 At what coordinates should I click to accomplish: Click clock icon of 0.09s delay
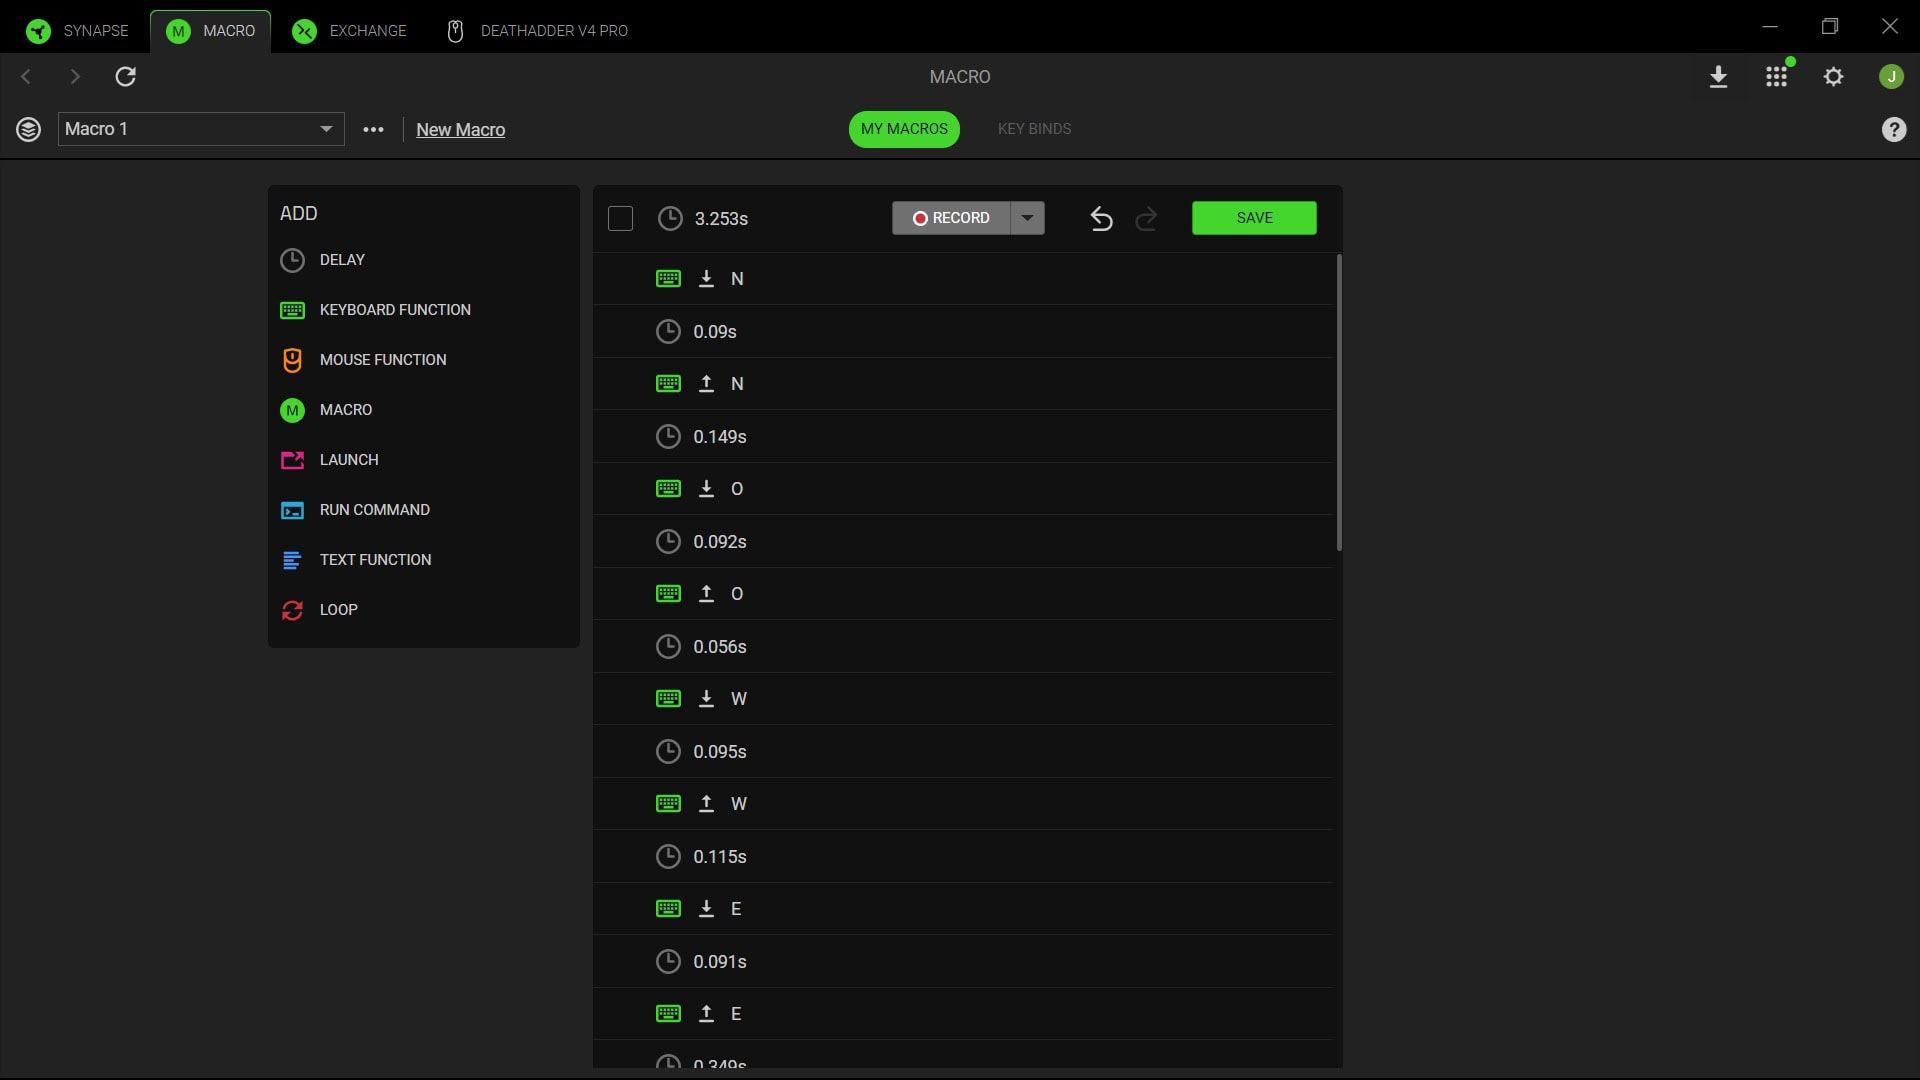668,332
